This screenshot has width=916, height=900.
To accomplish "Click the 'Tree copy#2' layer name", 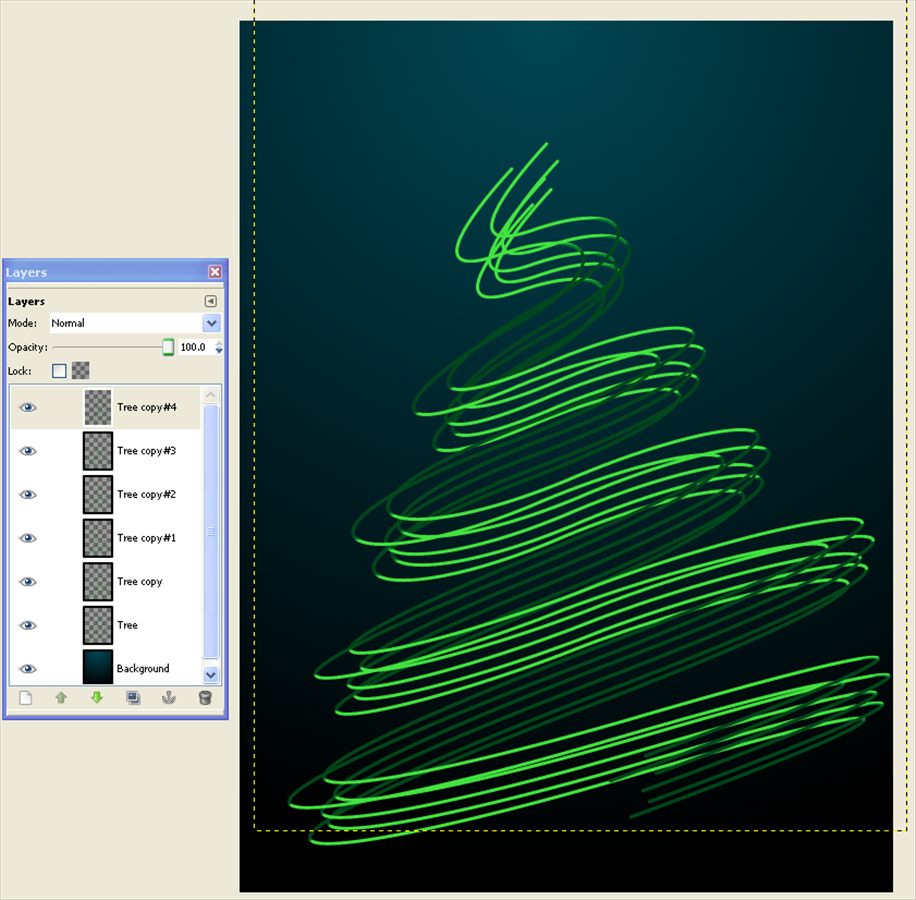I will tap(146, 495).
